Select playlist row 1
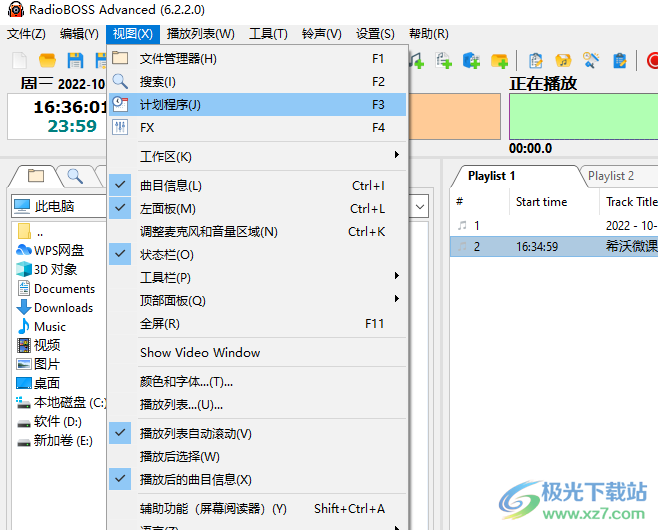 click(x=554, y=226)
